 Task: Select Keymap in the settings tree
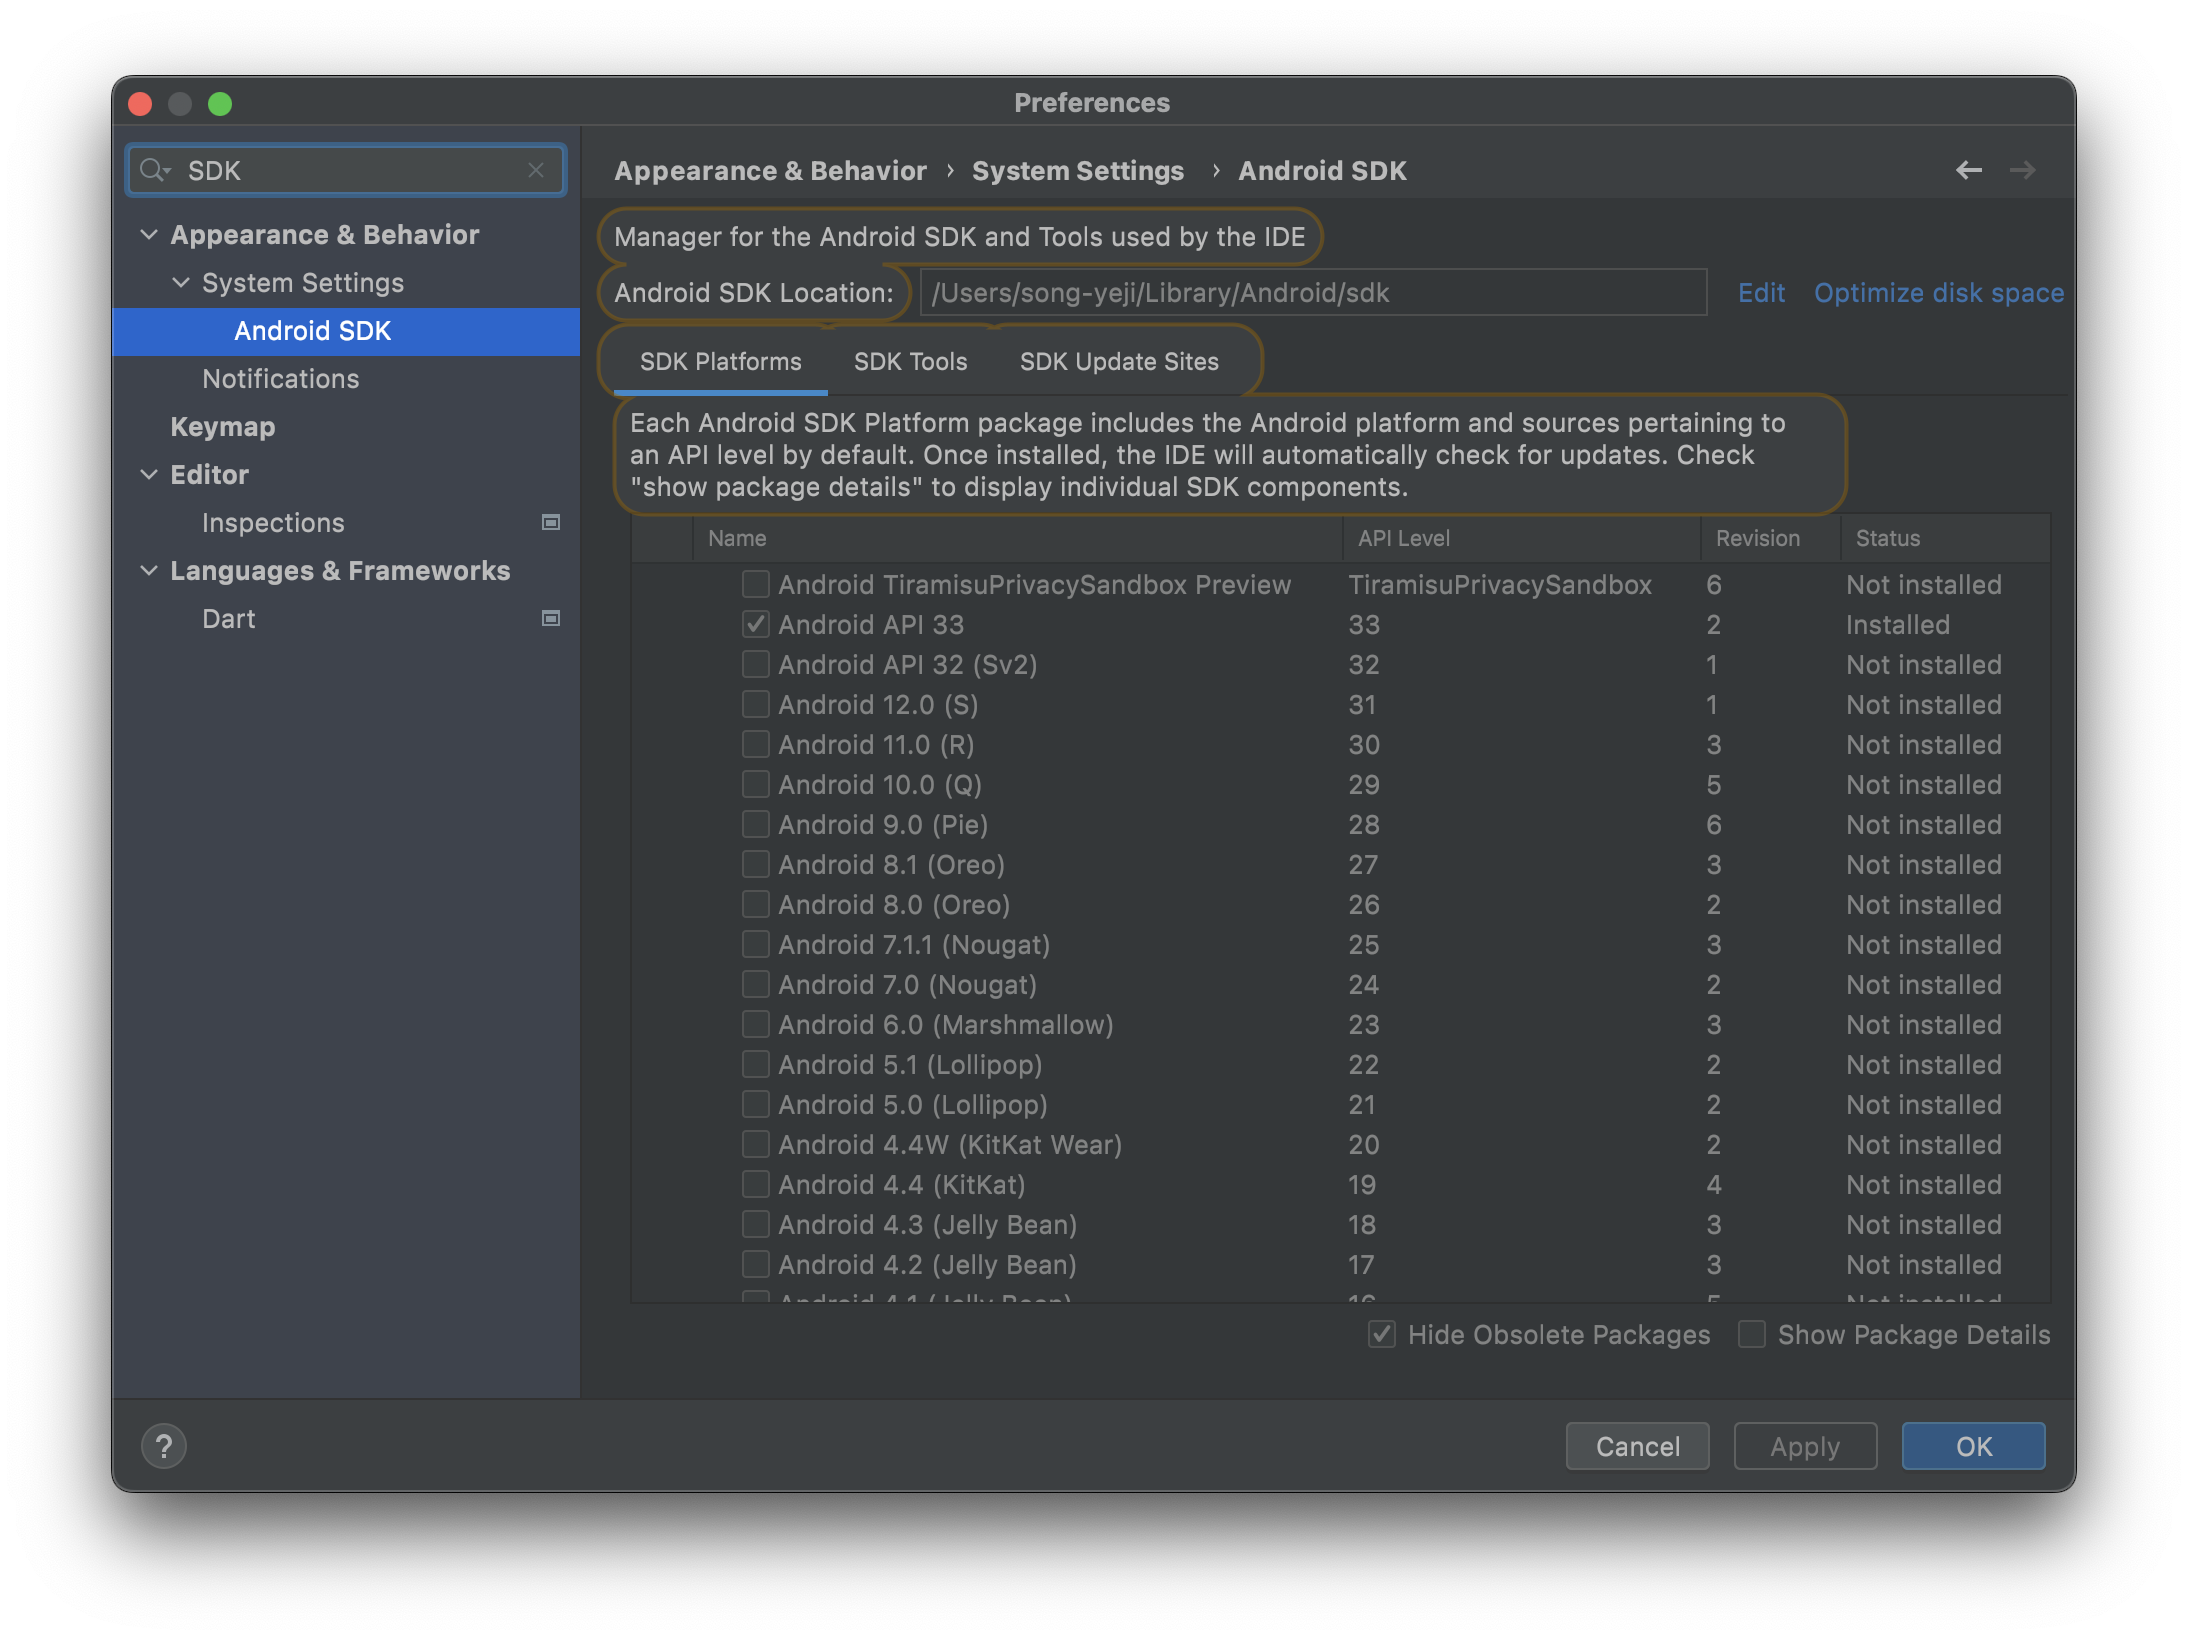(x=222, y=426)
